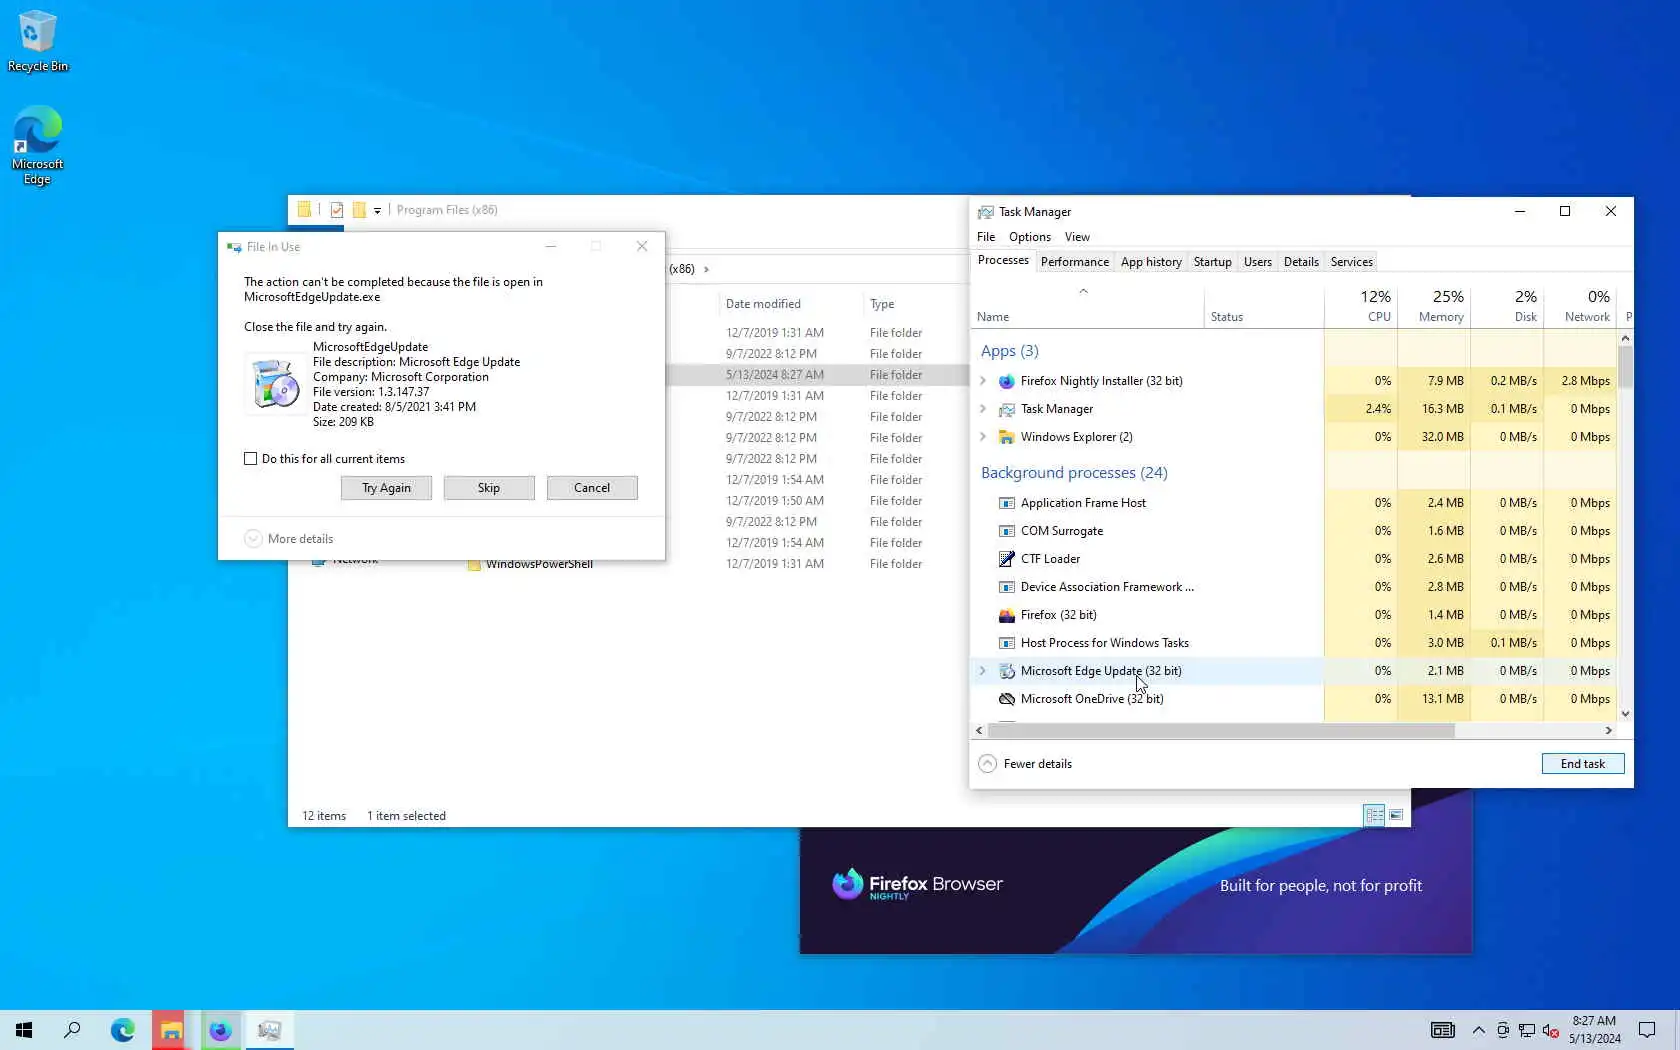Switch to the Performance tab
The width and height of the screenshot is (1680, 1050).
[1075, 262]
